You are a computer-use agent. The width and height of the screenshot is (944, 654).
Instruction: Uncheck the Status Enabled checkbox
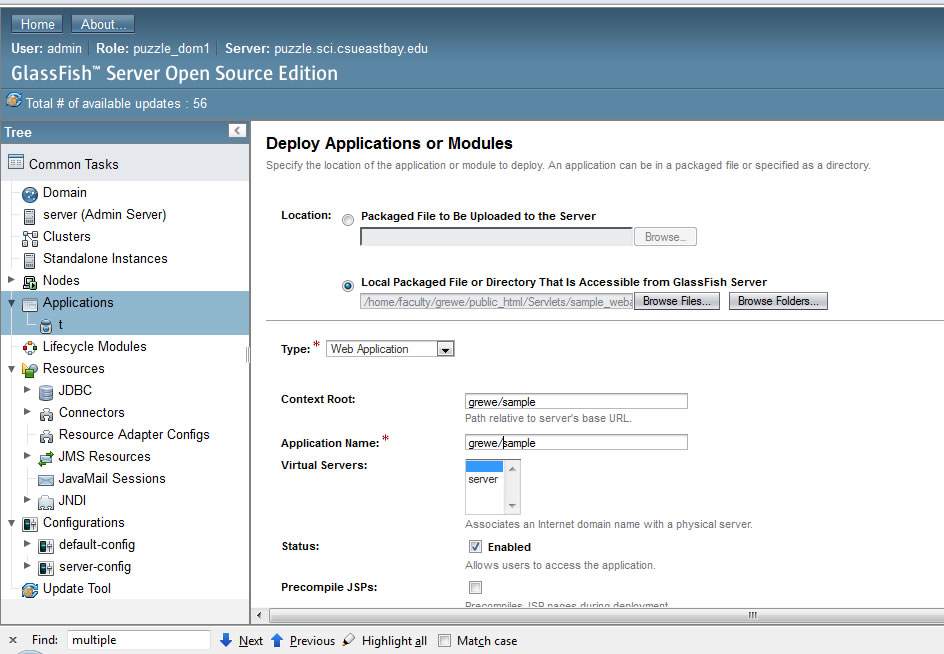(475, 547)
